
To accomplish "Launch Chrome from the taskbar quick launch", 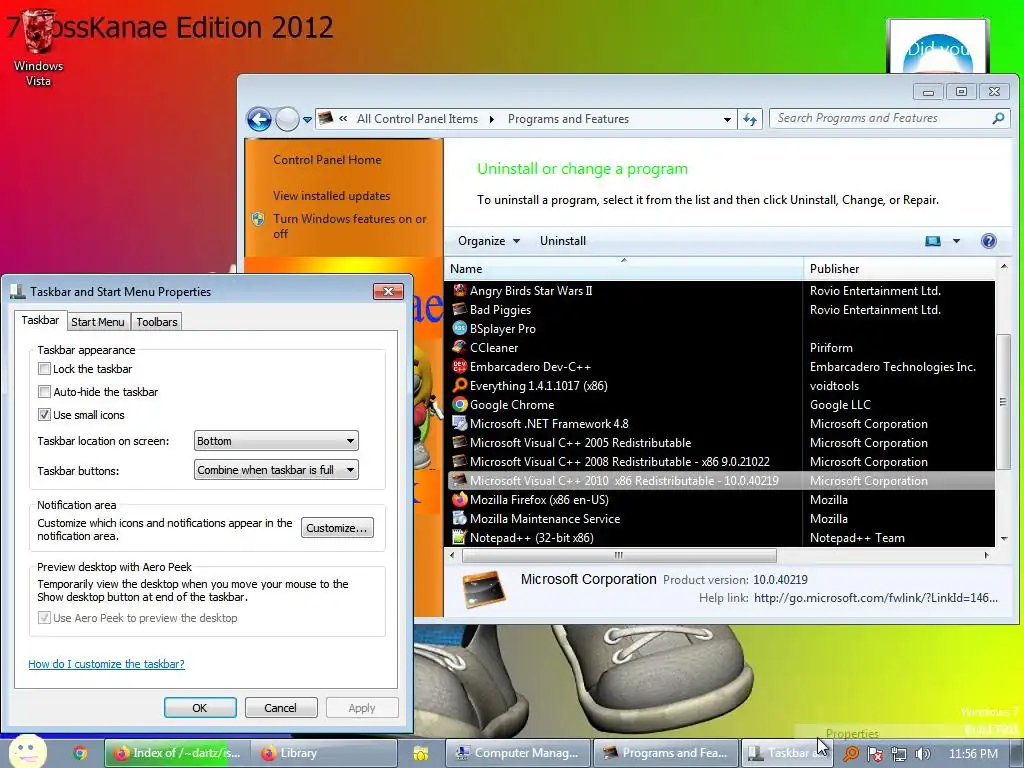I will [x=80, y=753].
